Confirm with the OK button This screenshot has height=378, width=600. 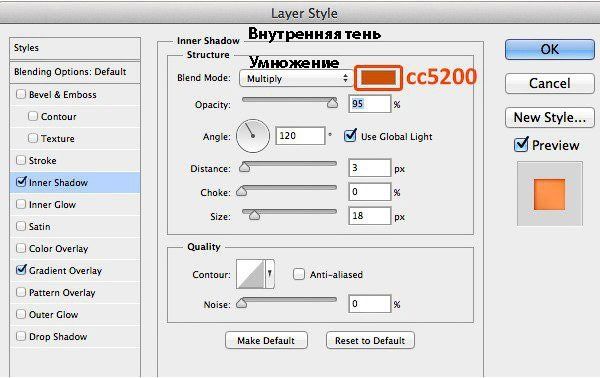click(550, 49)
